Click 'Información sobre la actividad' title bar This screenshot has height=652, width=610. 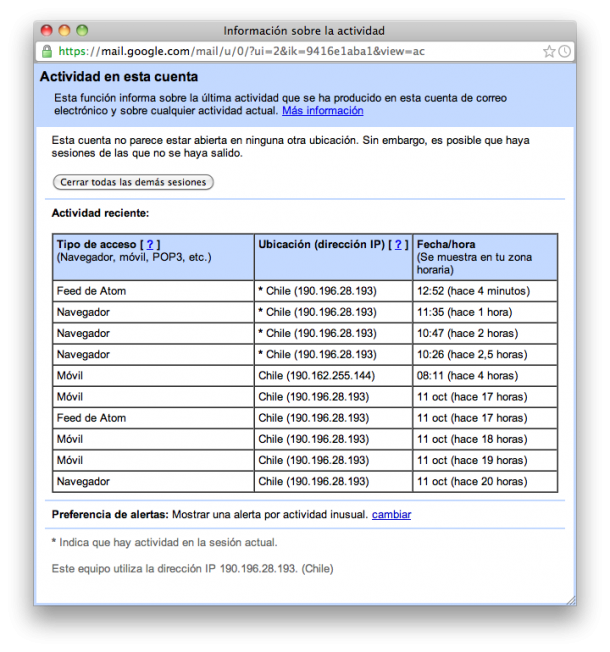click(304, 31)
